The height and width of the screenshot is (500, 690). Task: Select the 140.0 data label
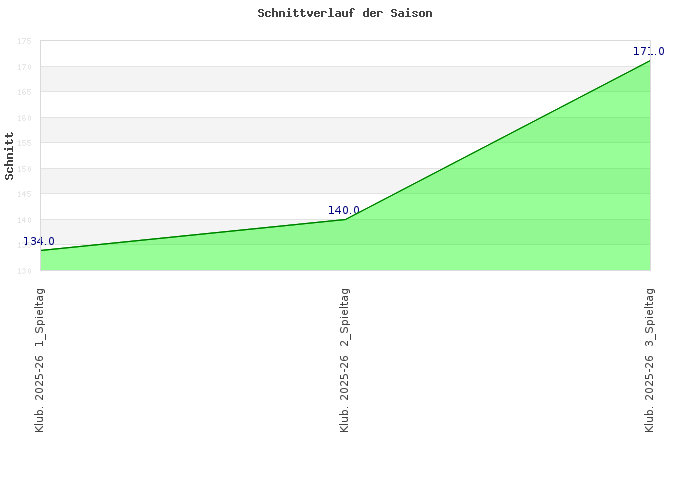click(x=343, y=210)
